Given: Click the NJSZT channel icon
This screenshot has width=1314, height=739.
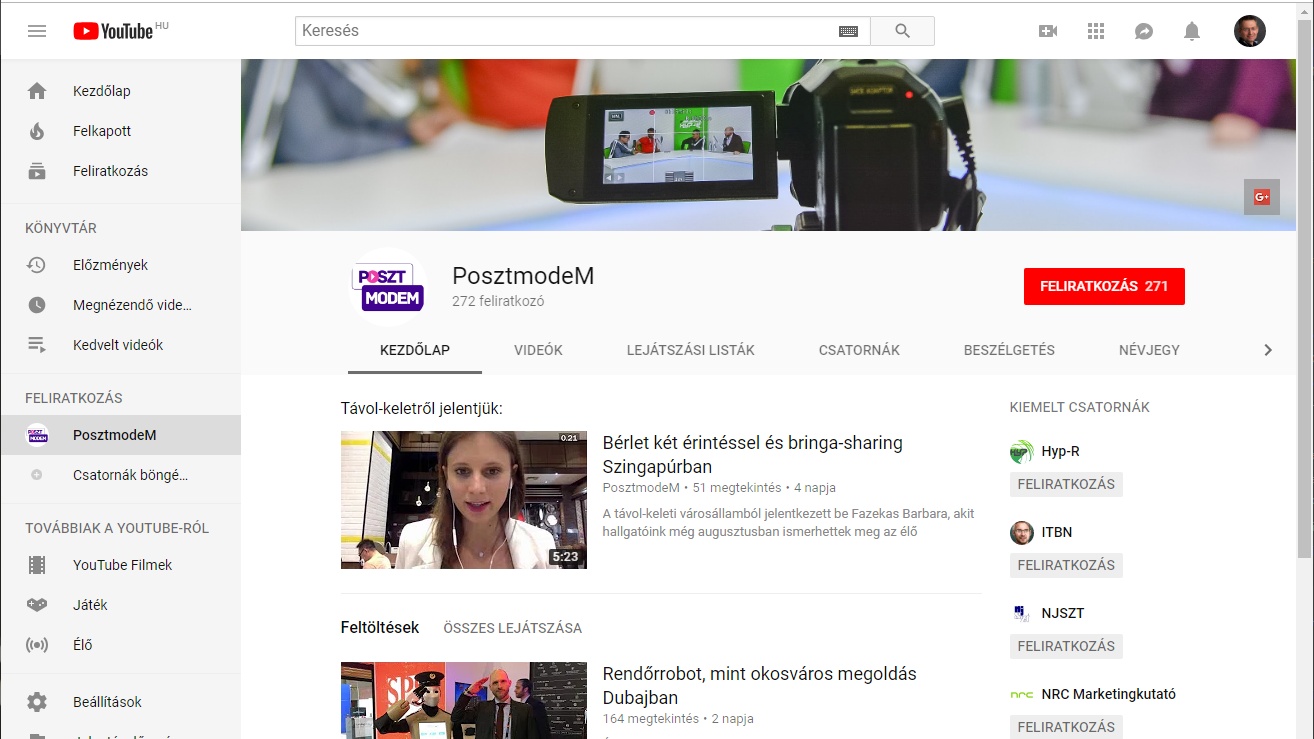Looking at the screenshot, I should coord(1021,613).
